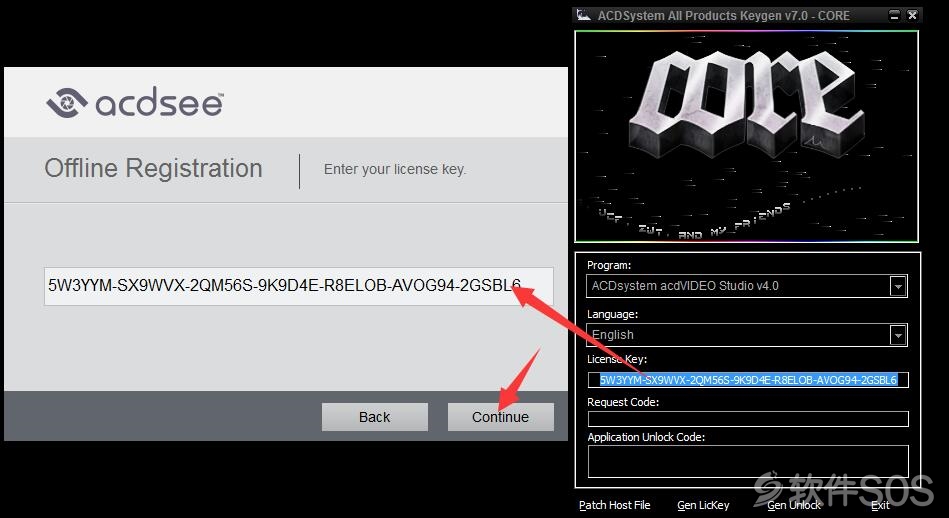
Task: Minimize the keygen window
Action: click(x=895, y=16)
